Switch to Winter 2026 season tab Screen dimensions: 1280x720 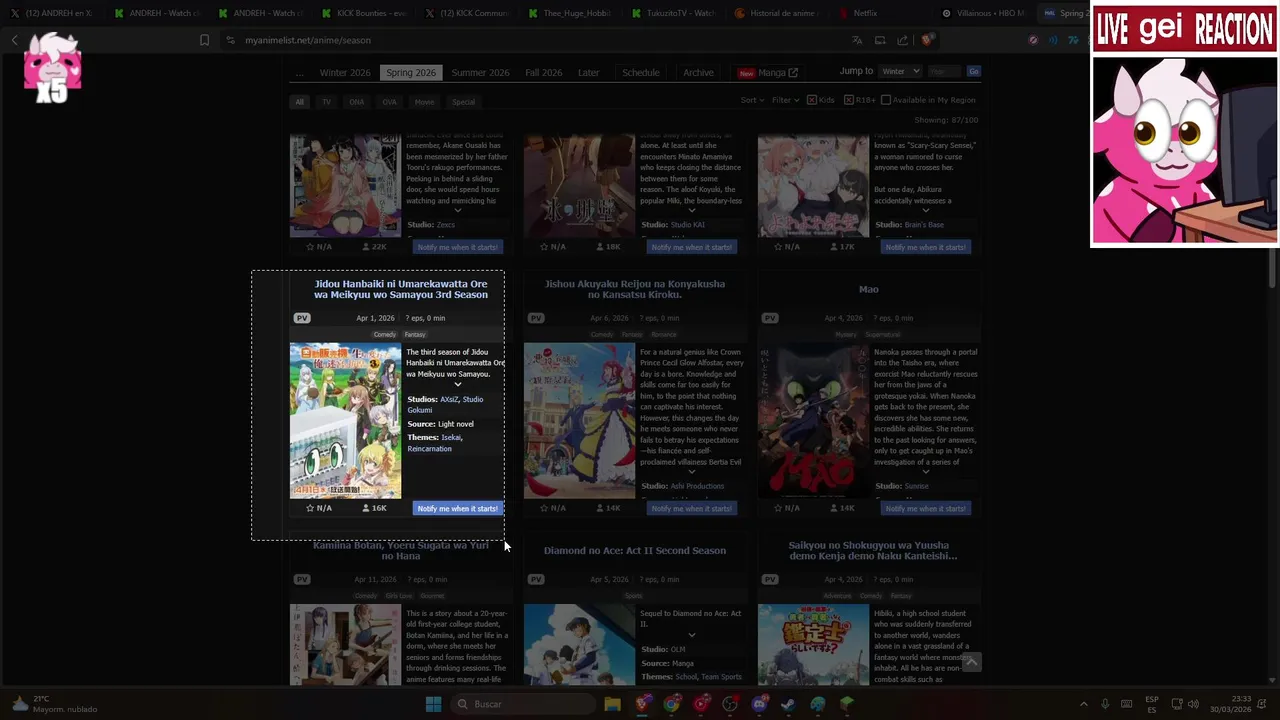(345, 73)
